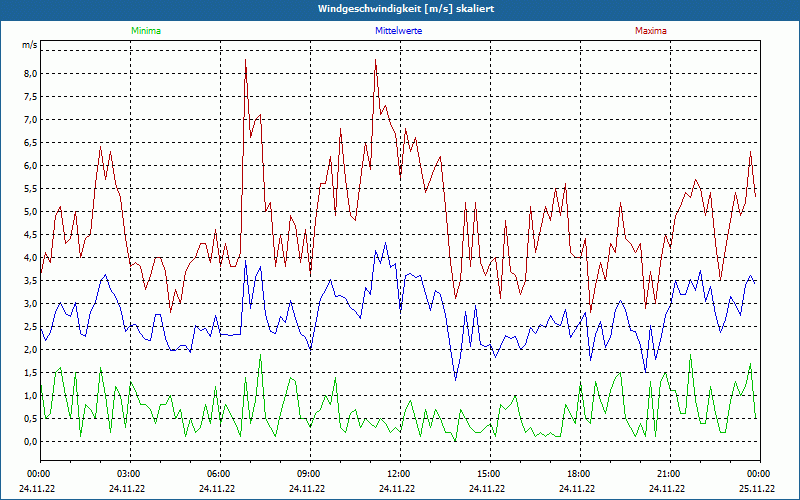Click the "5,0" y-axis value
Image resolution: width=800 pixels, height=500 pixels.
click(31, 211)
